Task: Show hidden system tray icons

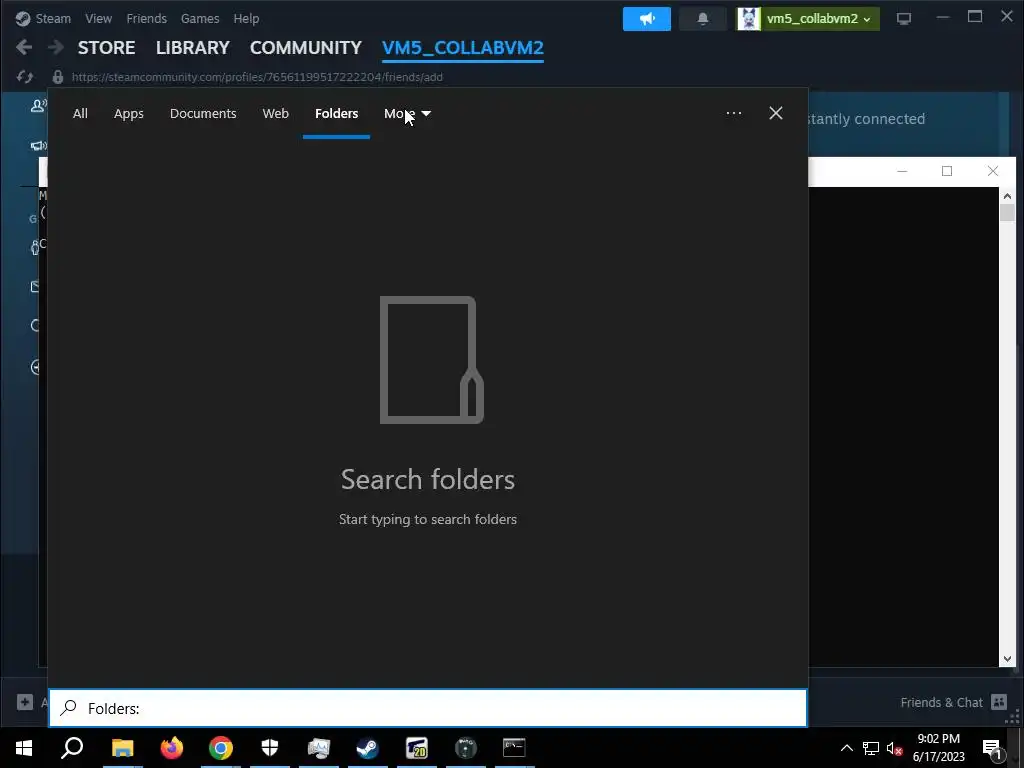Action: pyautogui.click(x=846, y=748)
